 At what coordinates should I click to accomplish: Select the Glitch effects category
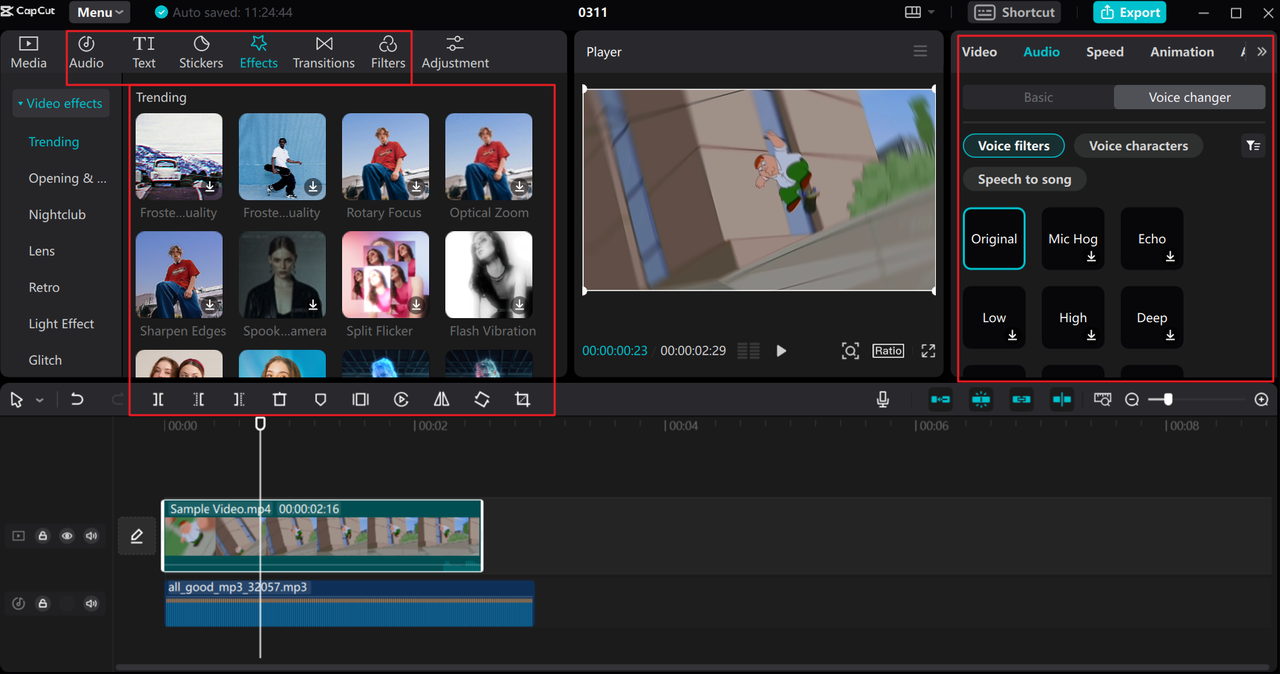tap(45, 360)
